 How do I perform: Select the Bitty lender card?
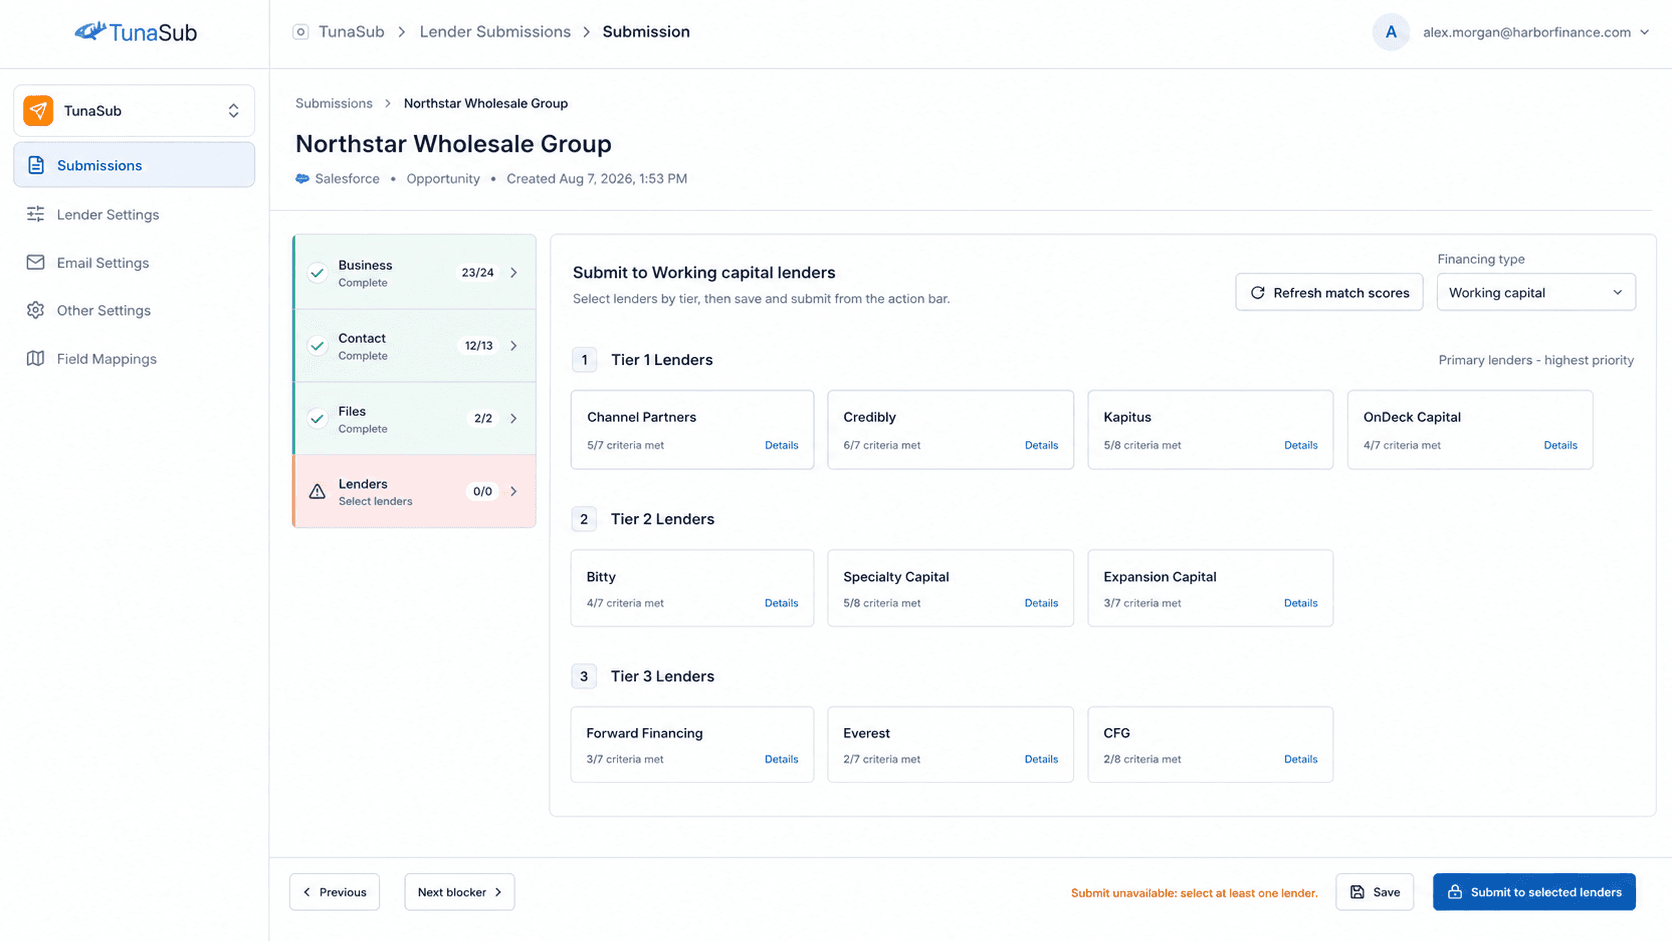(x=692, y=588)
